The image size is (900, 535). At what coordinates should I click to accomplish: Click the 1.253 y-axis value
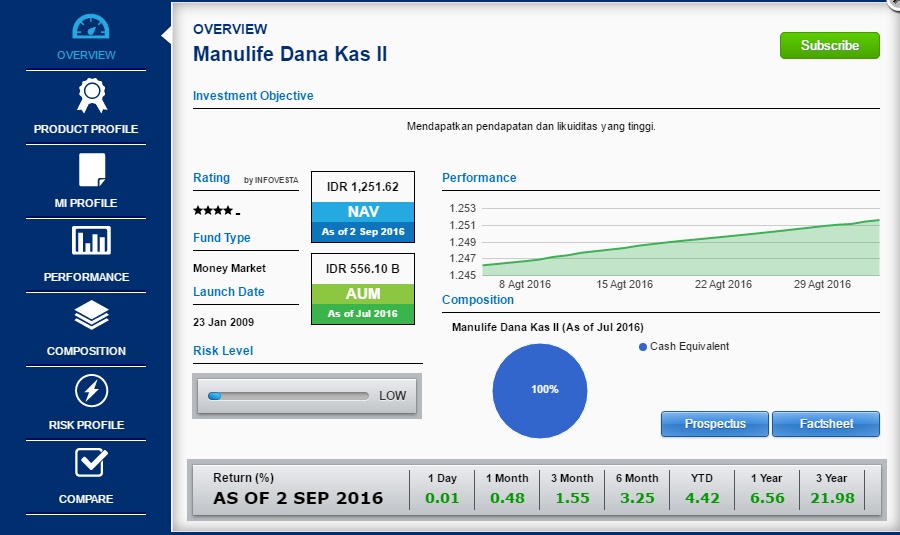[463, 208]
